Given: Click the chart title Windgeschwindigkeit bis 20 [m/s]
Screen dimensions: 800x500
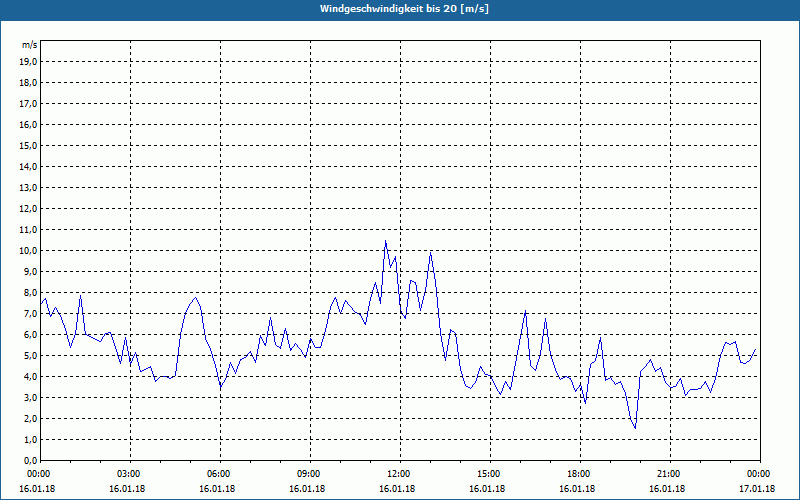Looking at the screenshot, I should tap(404, 9).
